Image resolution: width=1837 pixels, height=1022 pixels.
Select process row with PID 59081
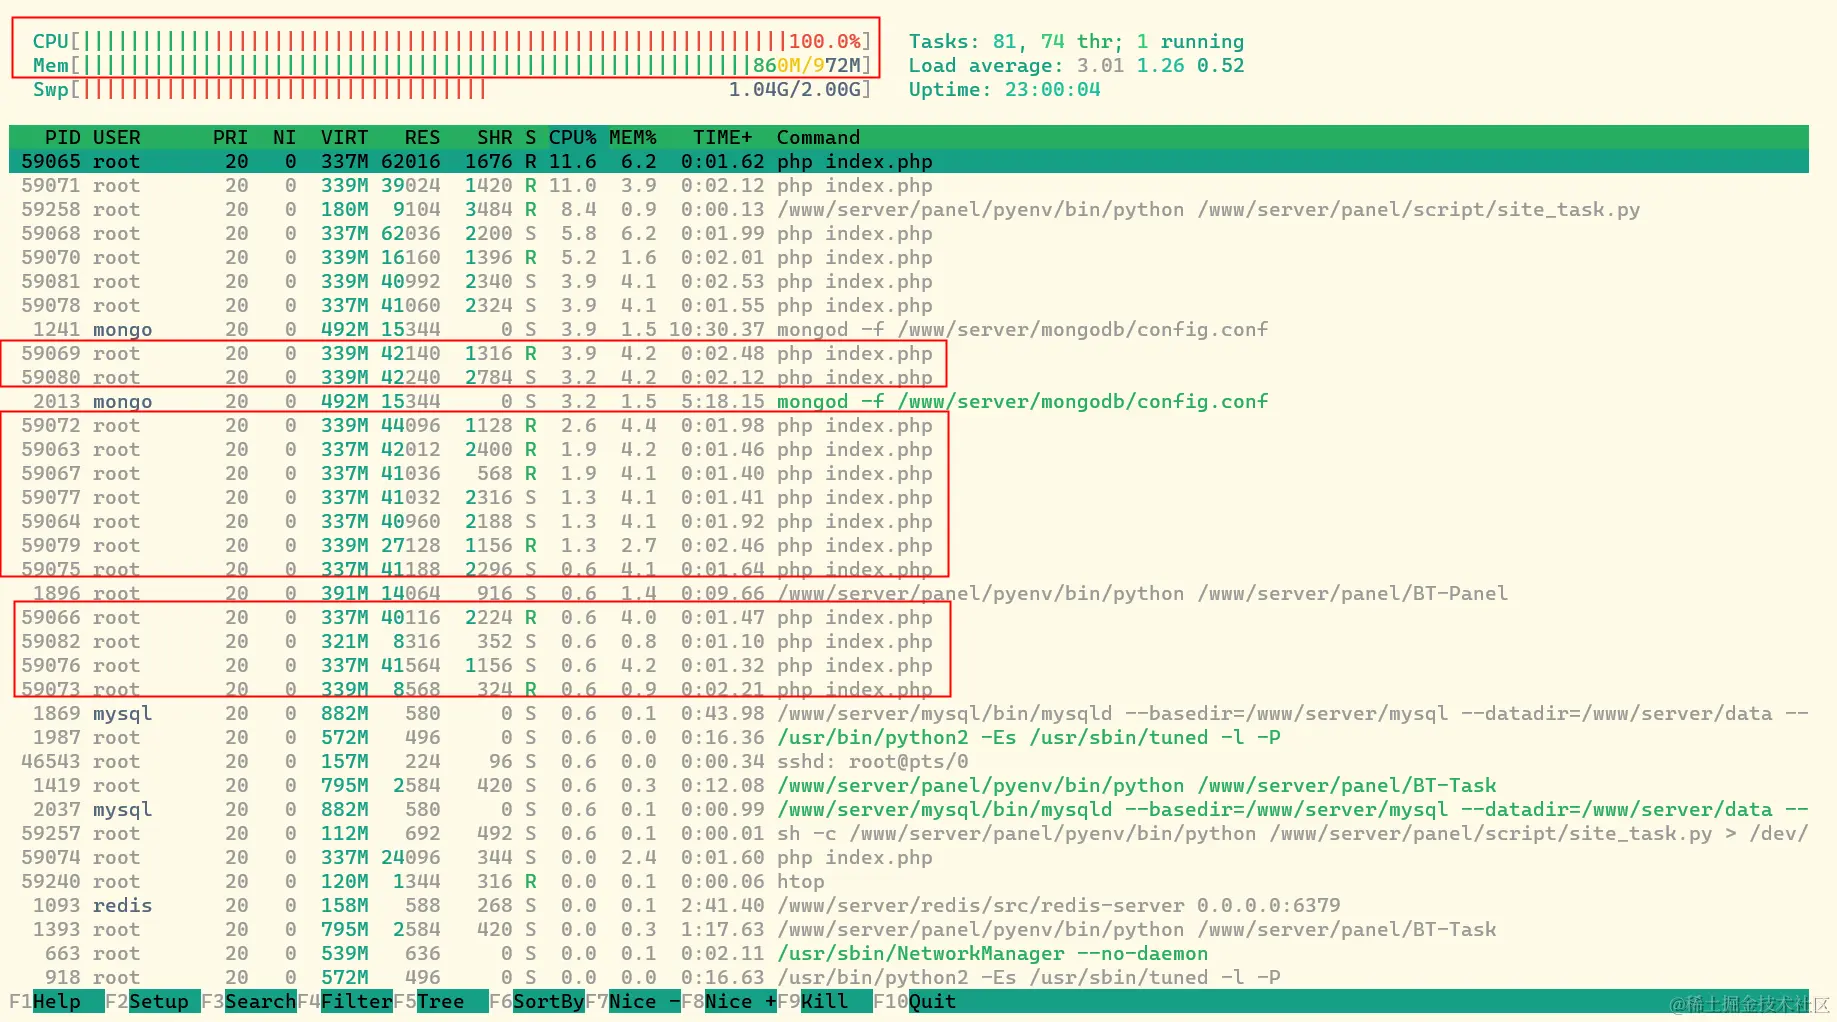coord(909,281)
